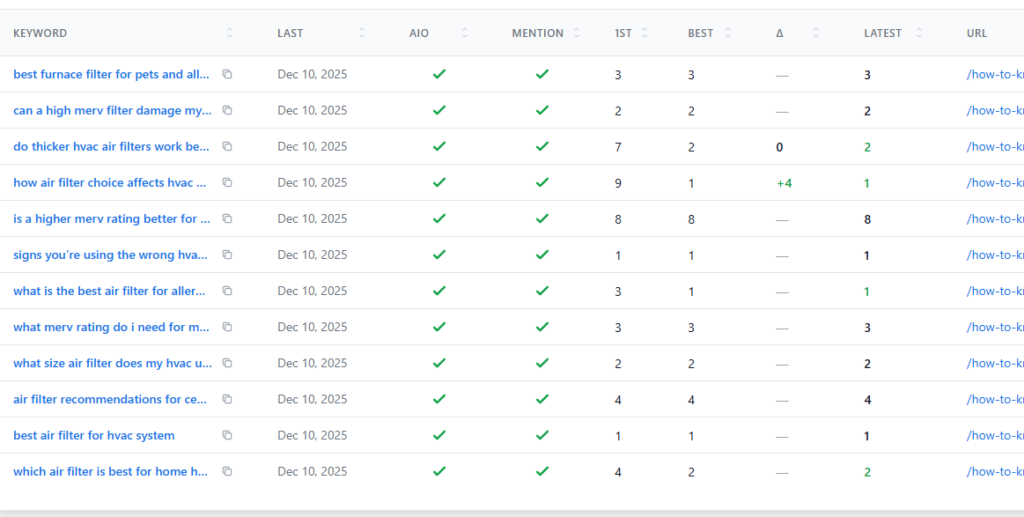The width and height of the screenshot is (1024, 517).
Task: Click copy icon beside 'do thicker hvac air filters'
Action: (x=227, y=147)
